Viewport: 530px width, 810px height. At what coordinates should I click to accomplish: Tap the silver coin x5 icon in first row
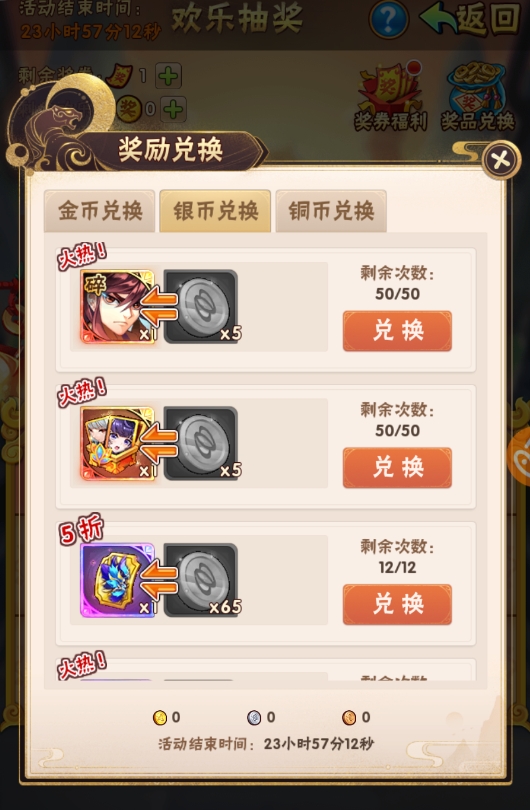[x=201, y=306]
